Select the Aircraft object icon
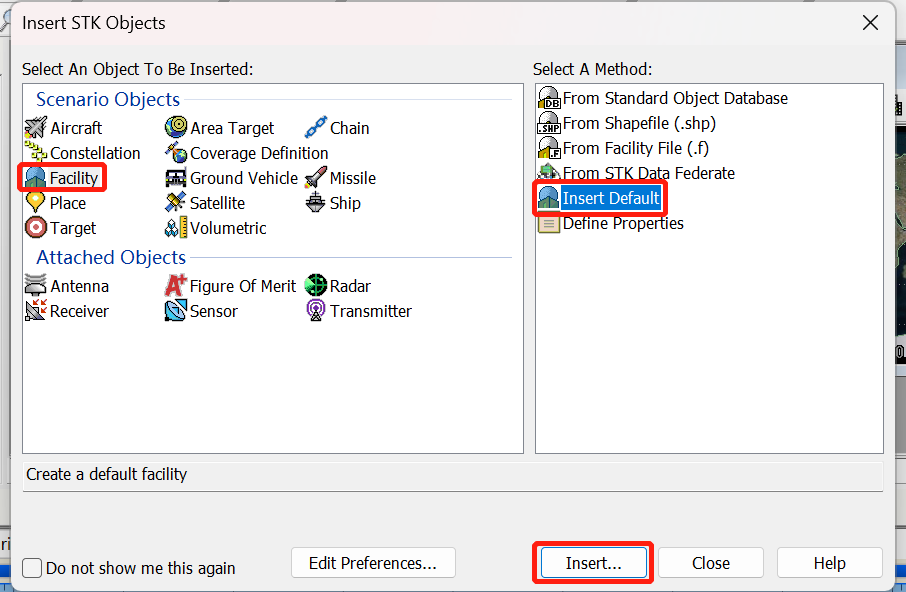Viewport: 906px width, 592px height. point(36,128)
